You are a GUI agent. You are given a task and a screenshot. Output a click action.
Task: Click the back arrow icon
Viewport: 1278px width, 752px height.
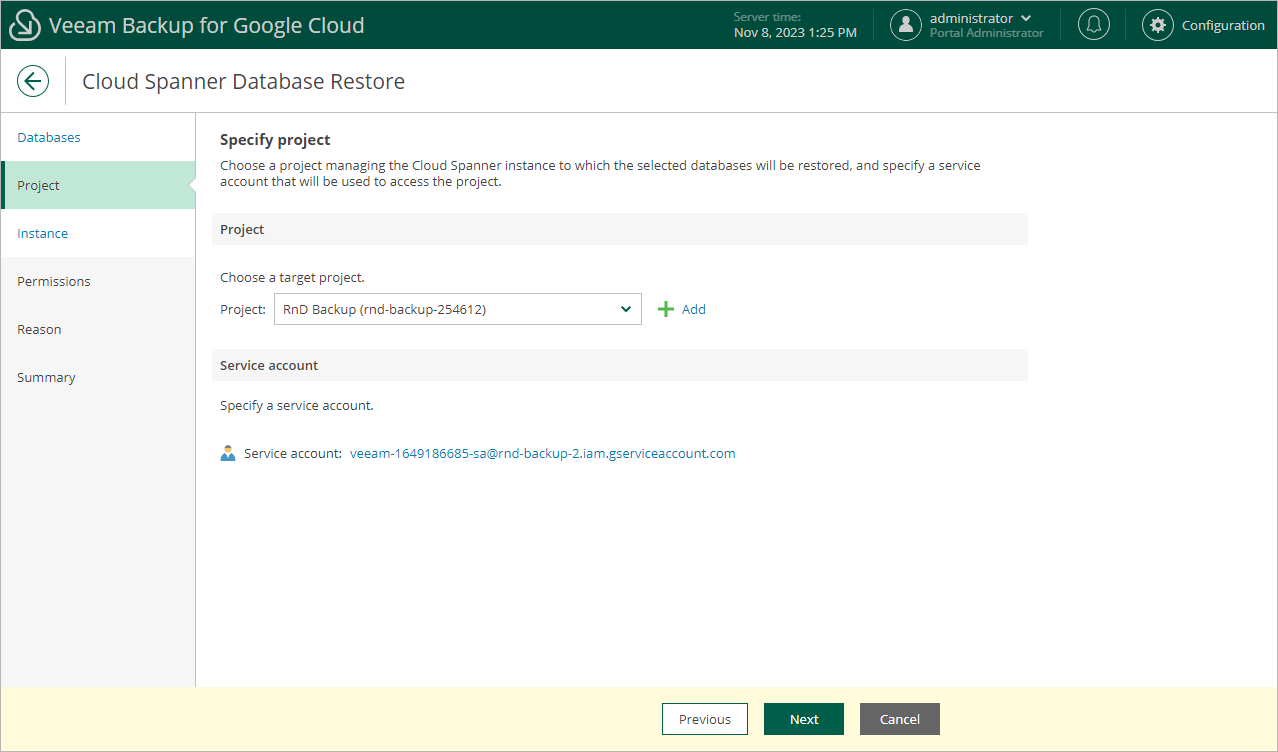pos(33,81)
